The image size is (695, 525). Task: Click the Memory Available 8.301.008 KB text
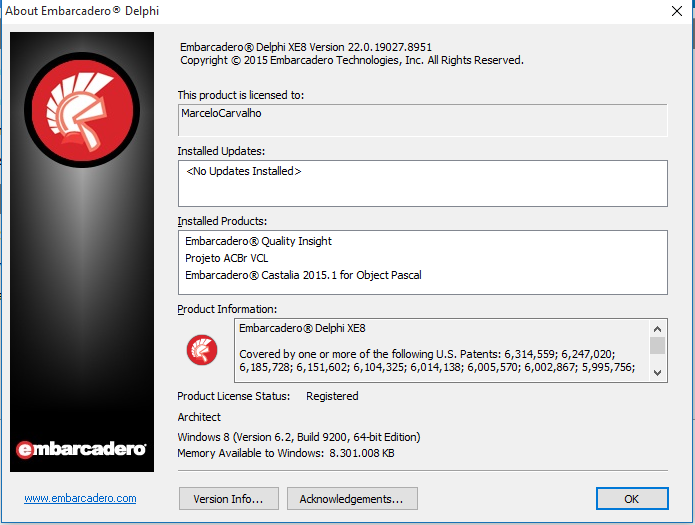[x=286, y=453]
